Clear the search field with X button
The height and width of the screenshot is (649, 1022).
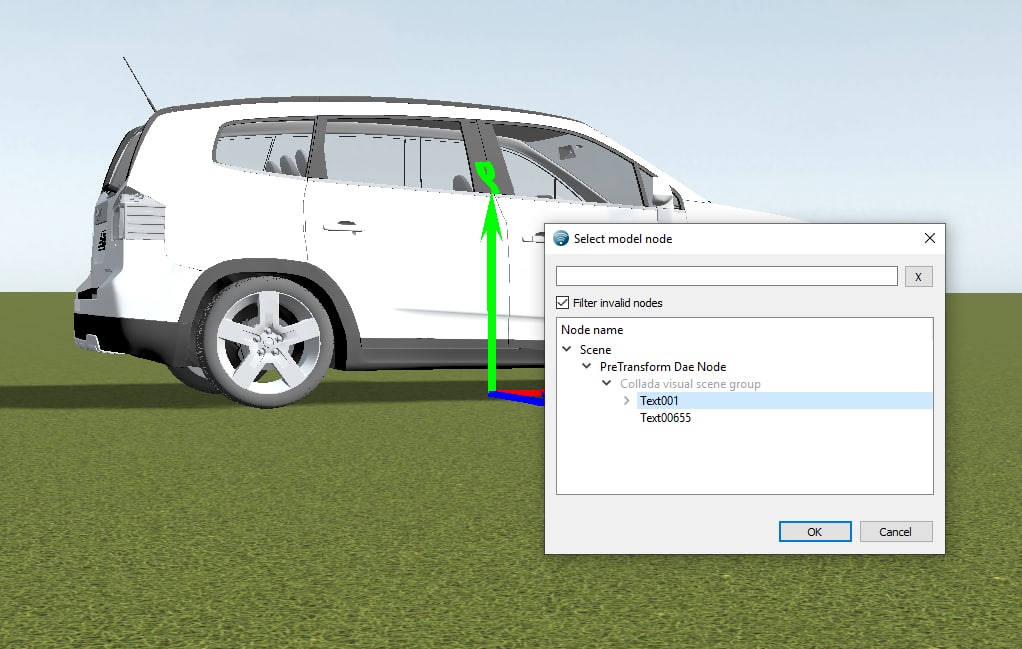click(x=918, y=276)
